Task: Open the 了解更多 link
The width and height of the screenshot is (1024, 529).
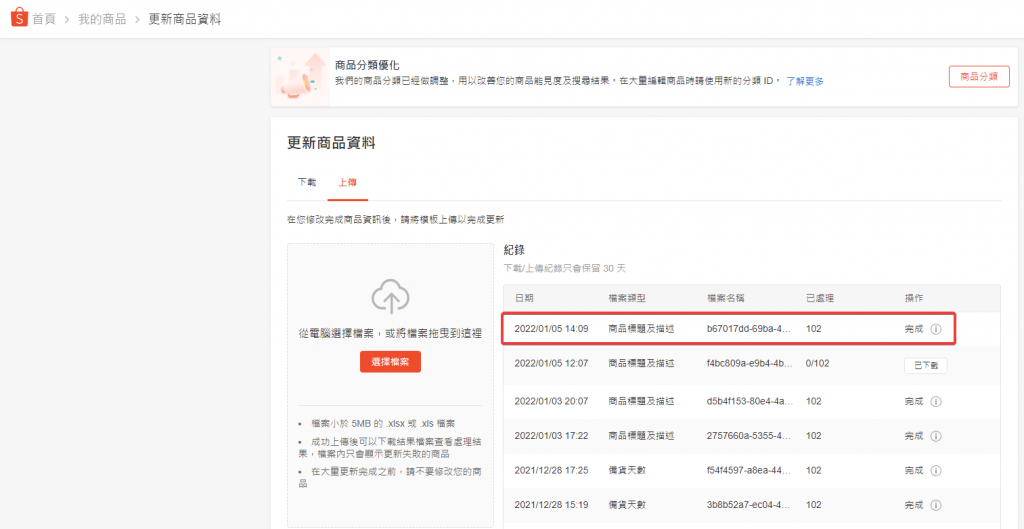Action: [x=804, y=81]
